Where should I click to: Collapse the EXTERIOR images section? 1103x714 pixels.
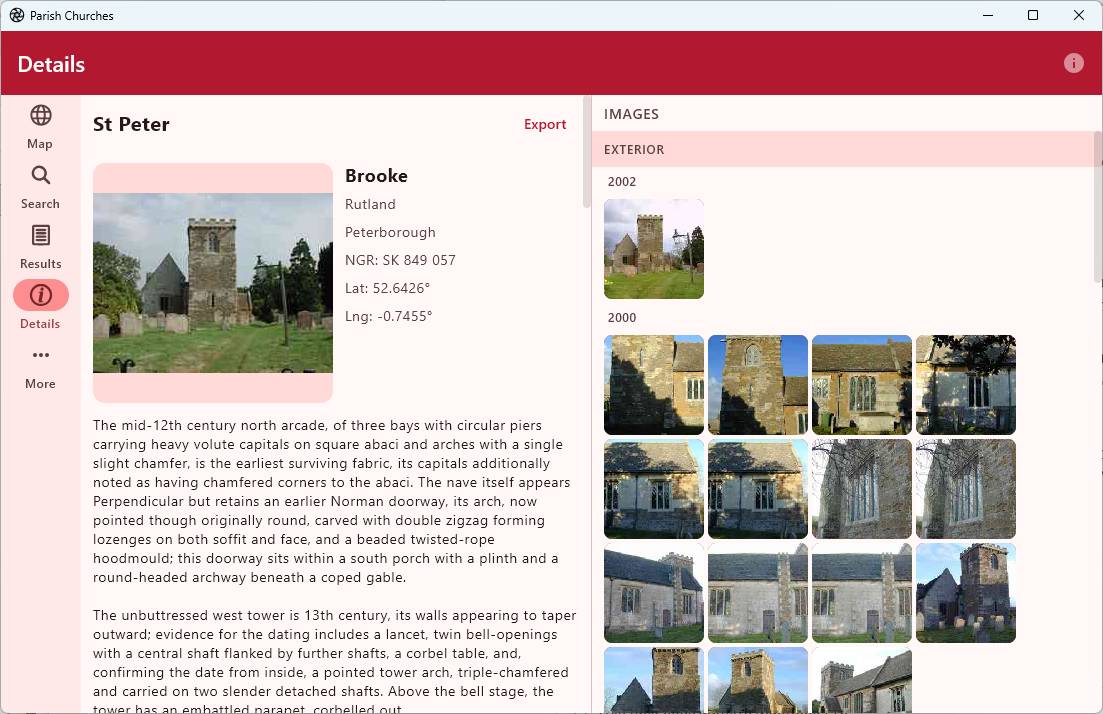843,149
